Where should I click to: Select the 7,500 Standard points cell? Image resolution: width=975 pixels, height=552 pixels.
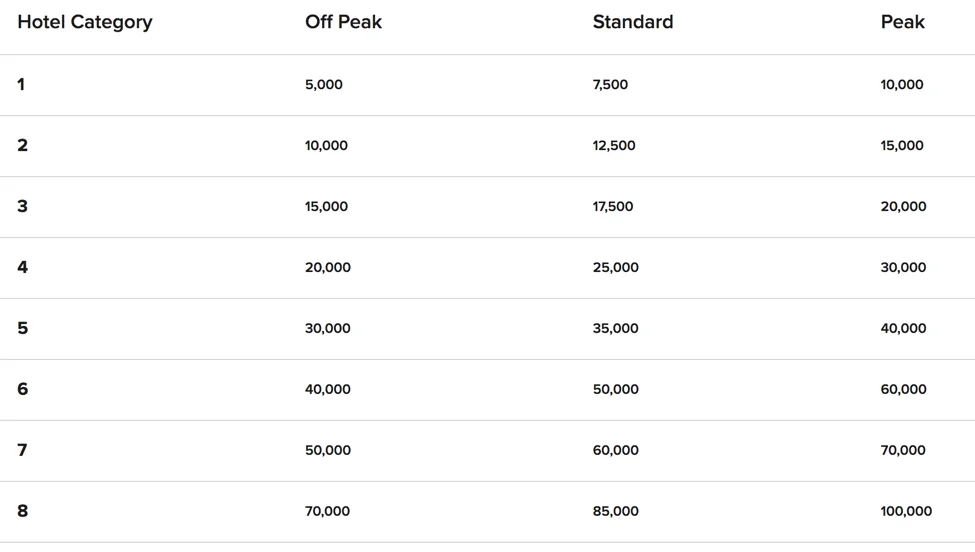(610, 85)
